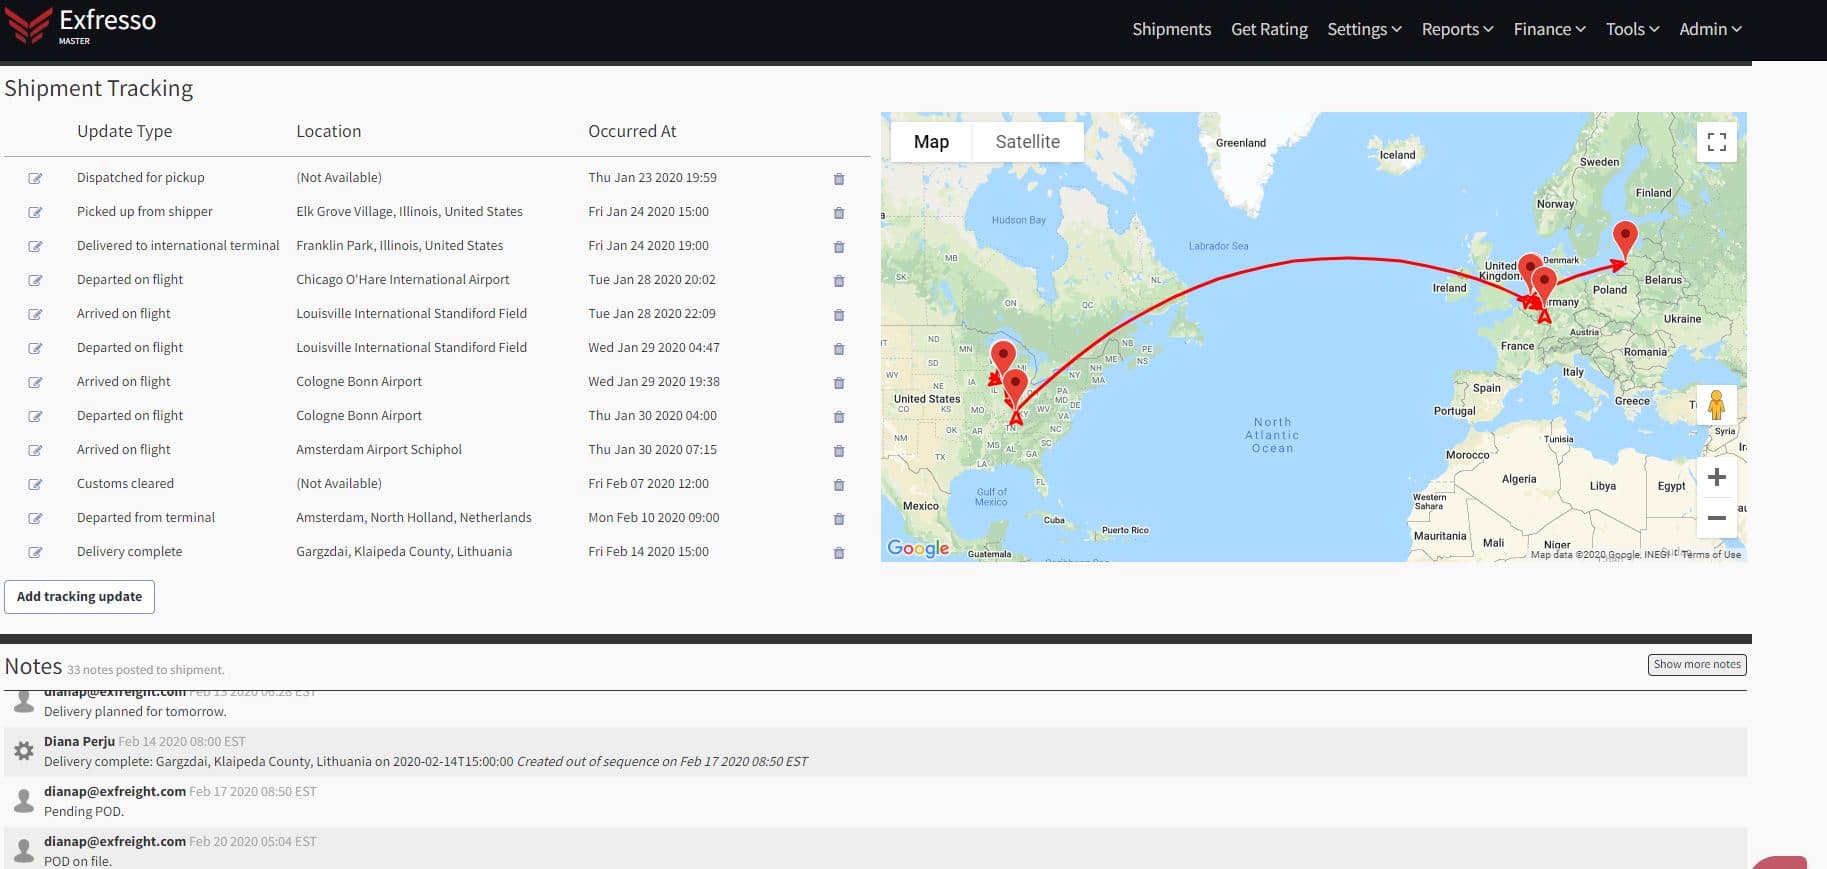
Task: Expand the Reports menu
Action: [1457, 29]
